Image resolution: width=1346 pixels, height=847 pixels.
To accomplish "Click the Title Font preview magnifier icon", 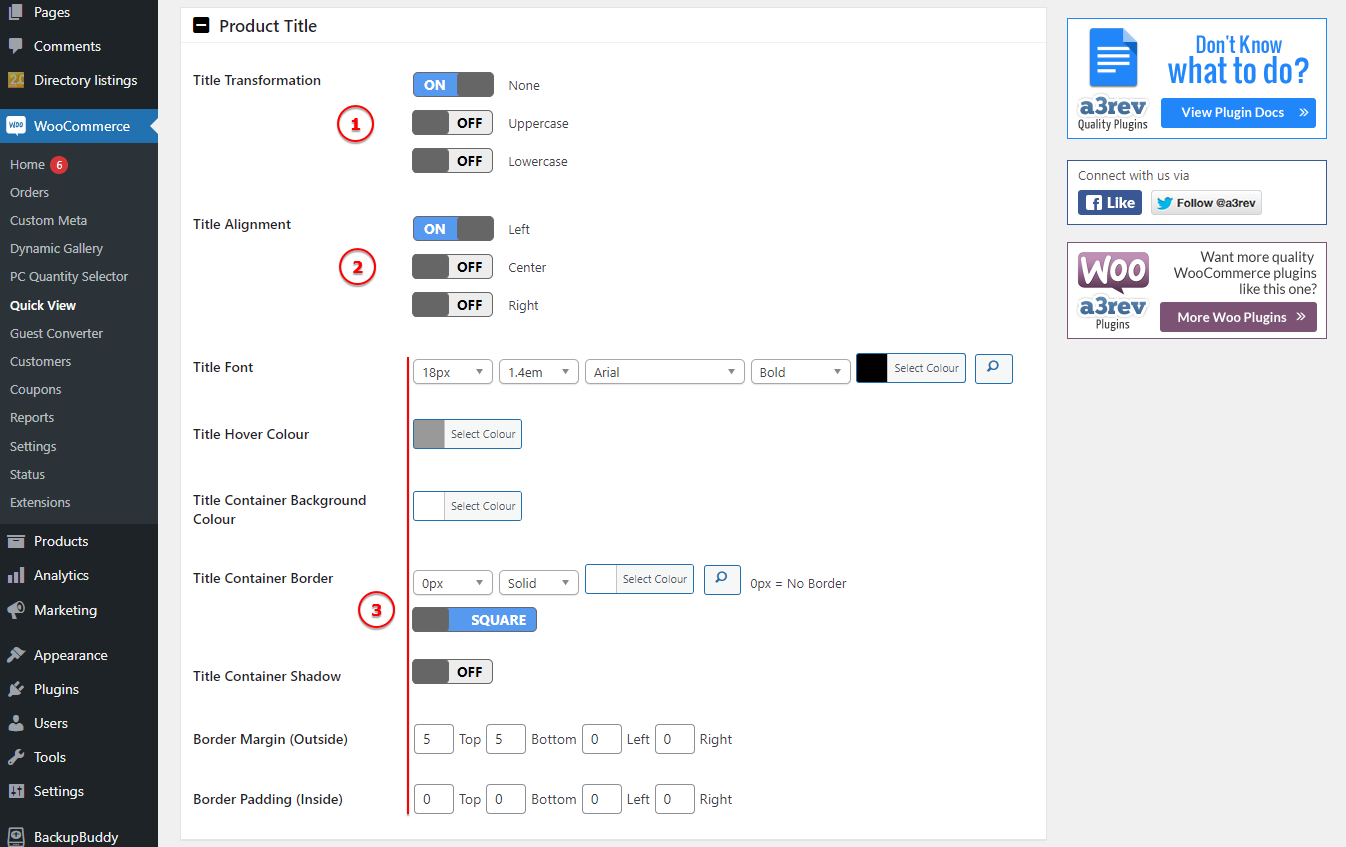I will pyautogui.click(x=993, y=368).
